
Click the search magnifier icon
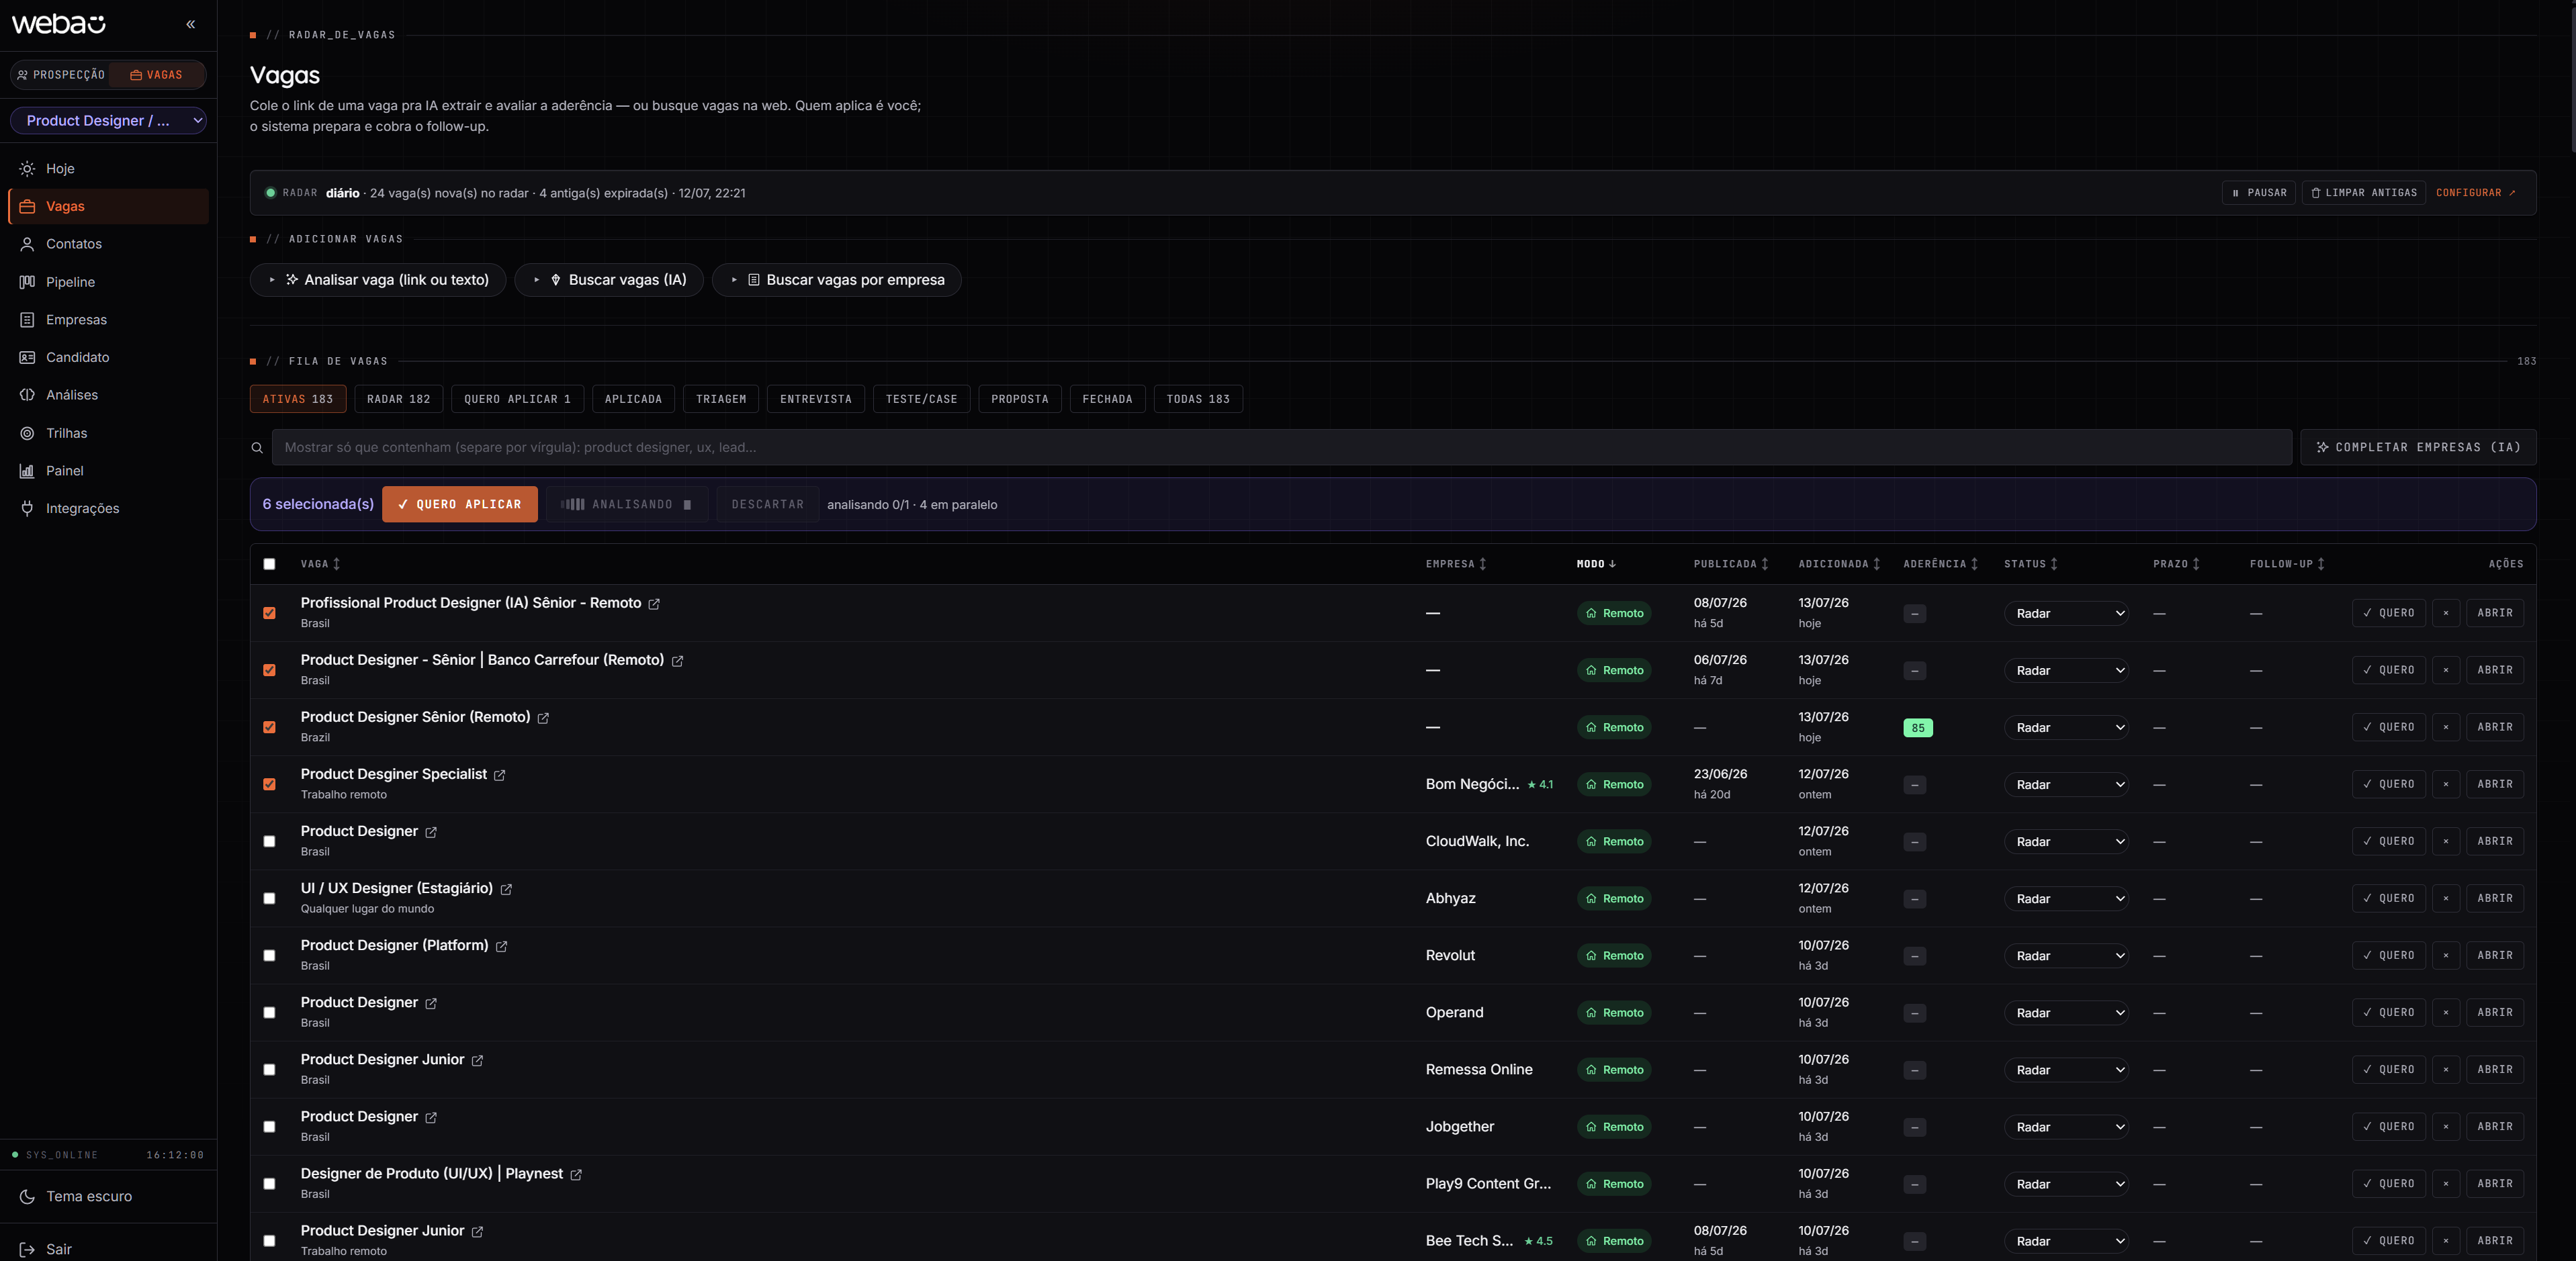click(x=257, y=448)
